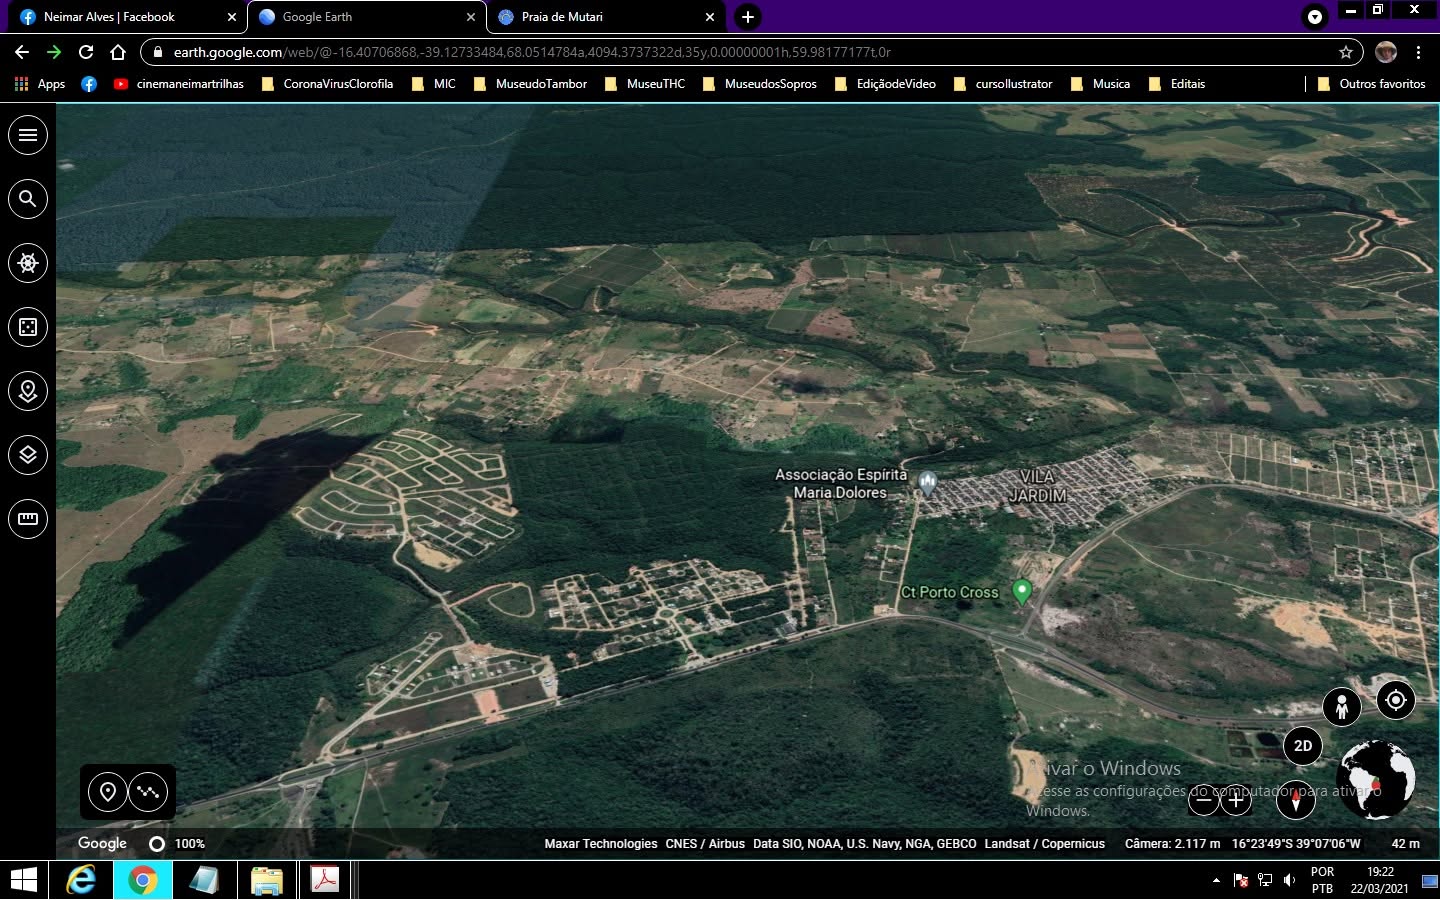The height and width of the screenshot is (900, 1440).
Task: Click the address bar URL
Action: coord(532,52)
